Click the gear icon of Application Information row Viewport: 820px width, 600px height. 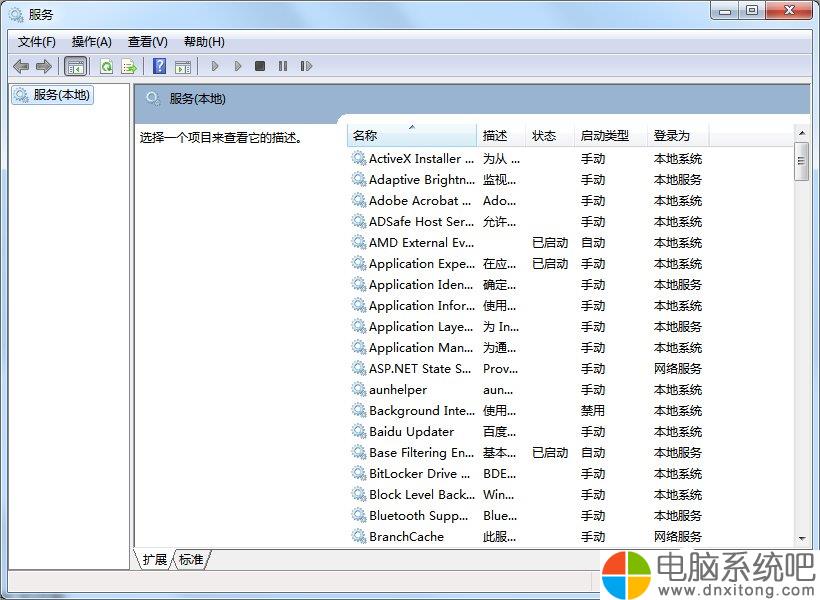(x=359, y=305)
